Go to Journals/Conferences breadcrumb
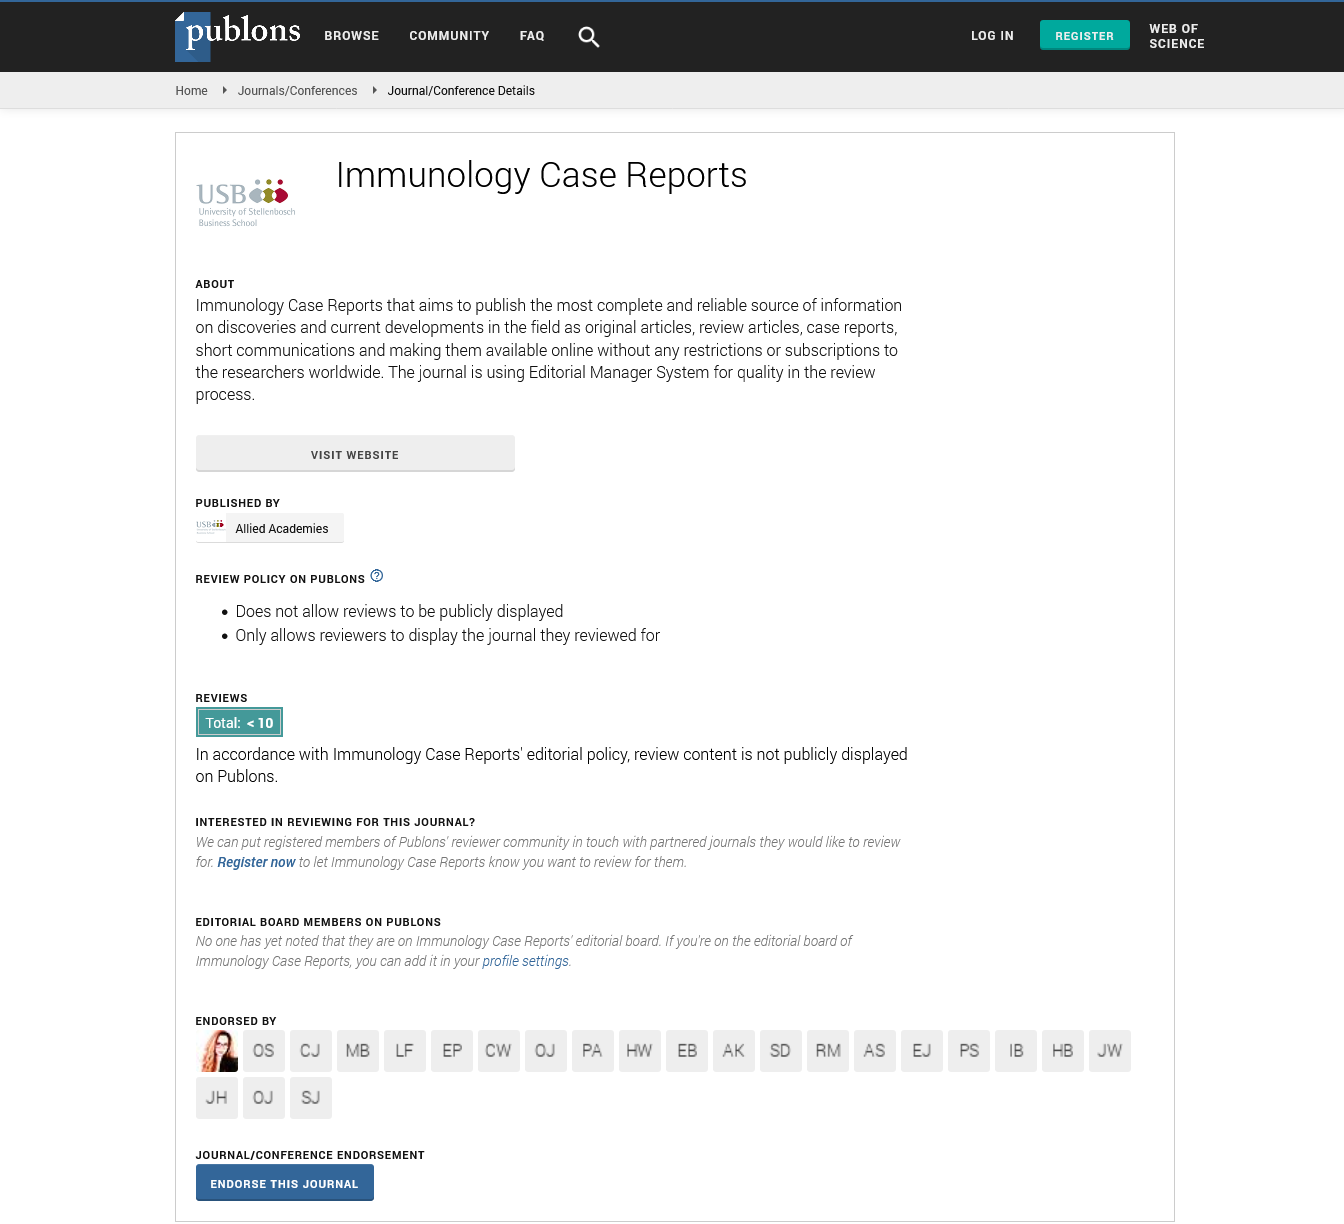The width and height of the screenshot is (1344, 1224). [x=297, y=91]
